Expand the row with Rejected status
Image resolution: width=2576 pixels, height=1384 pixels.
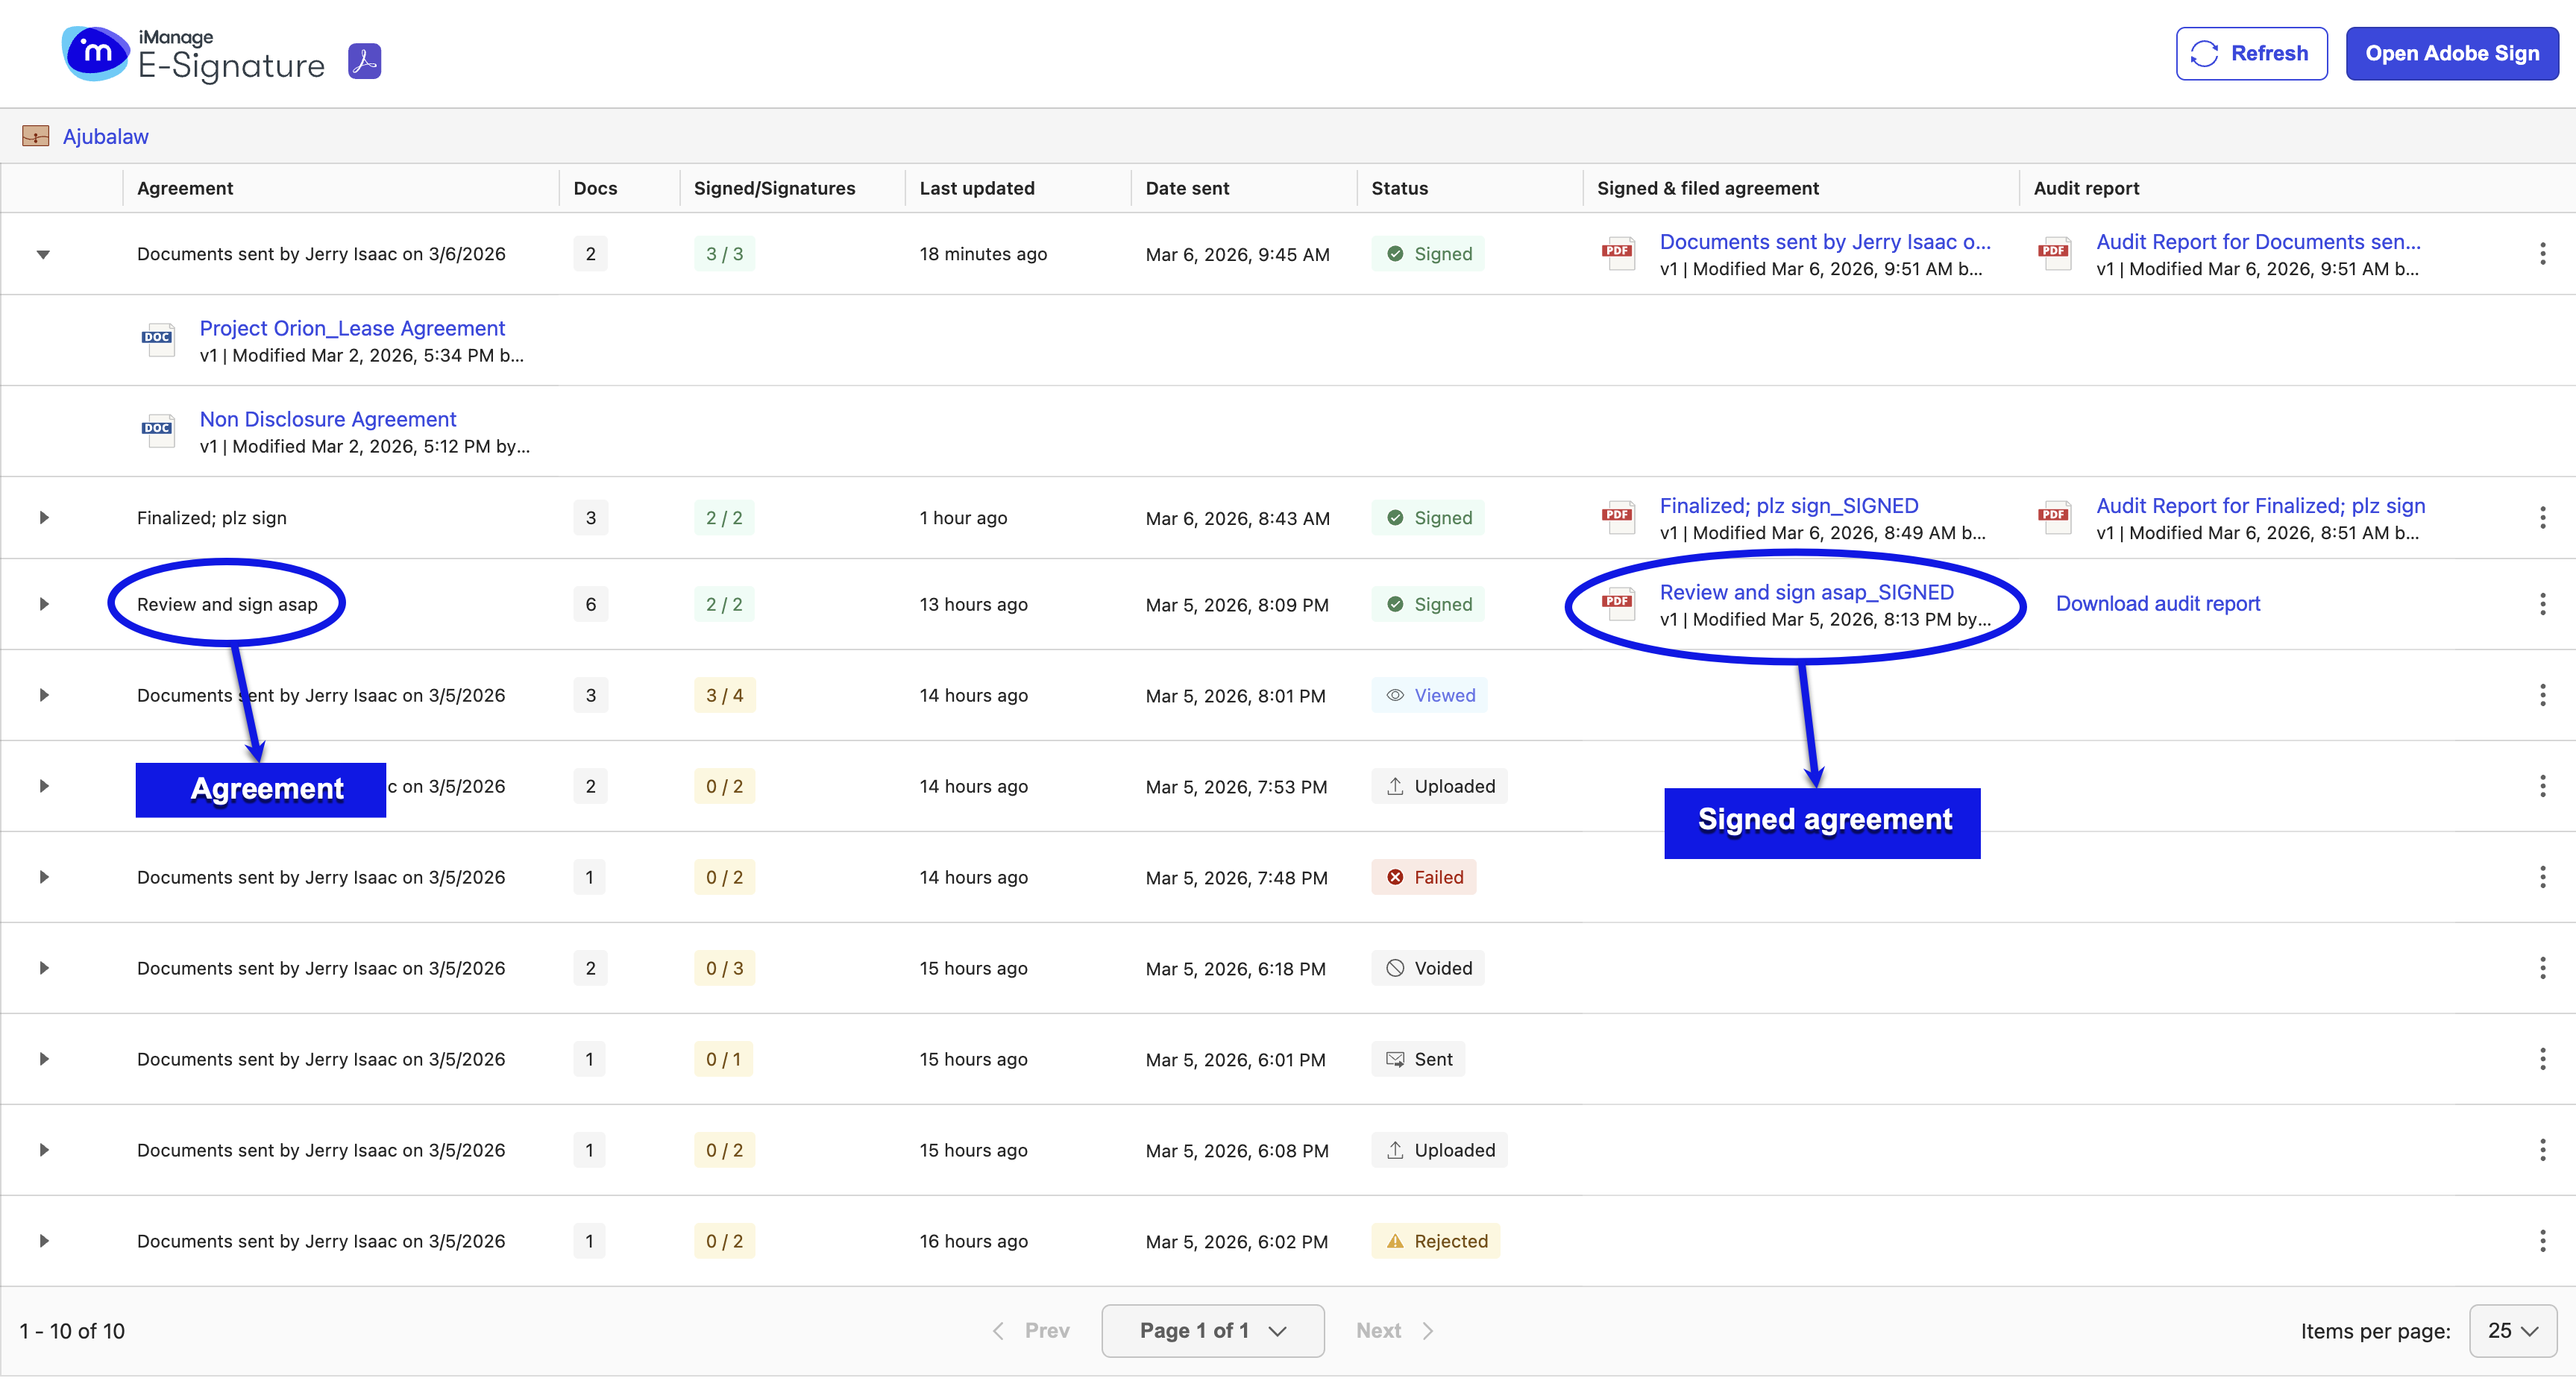[43, 1241]
